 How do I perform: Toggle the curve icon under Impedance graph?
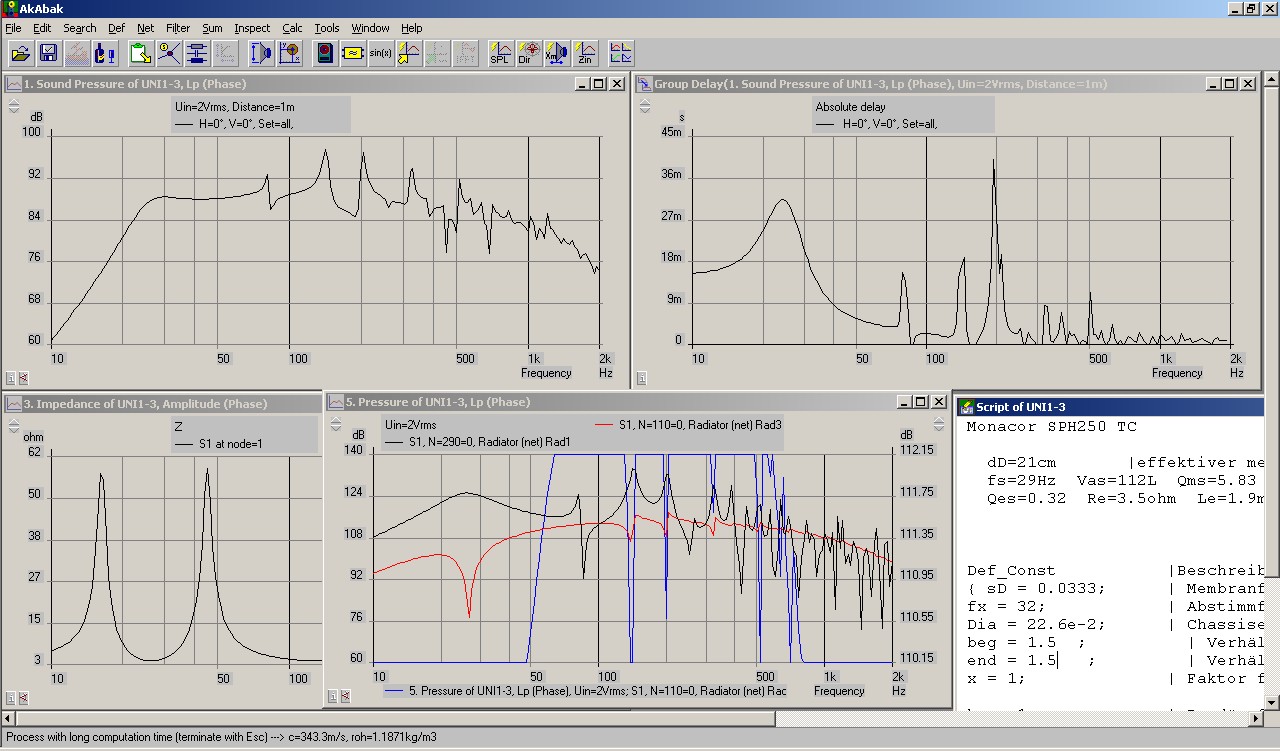point(23,698)
